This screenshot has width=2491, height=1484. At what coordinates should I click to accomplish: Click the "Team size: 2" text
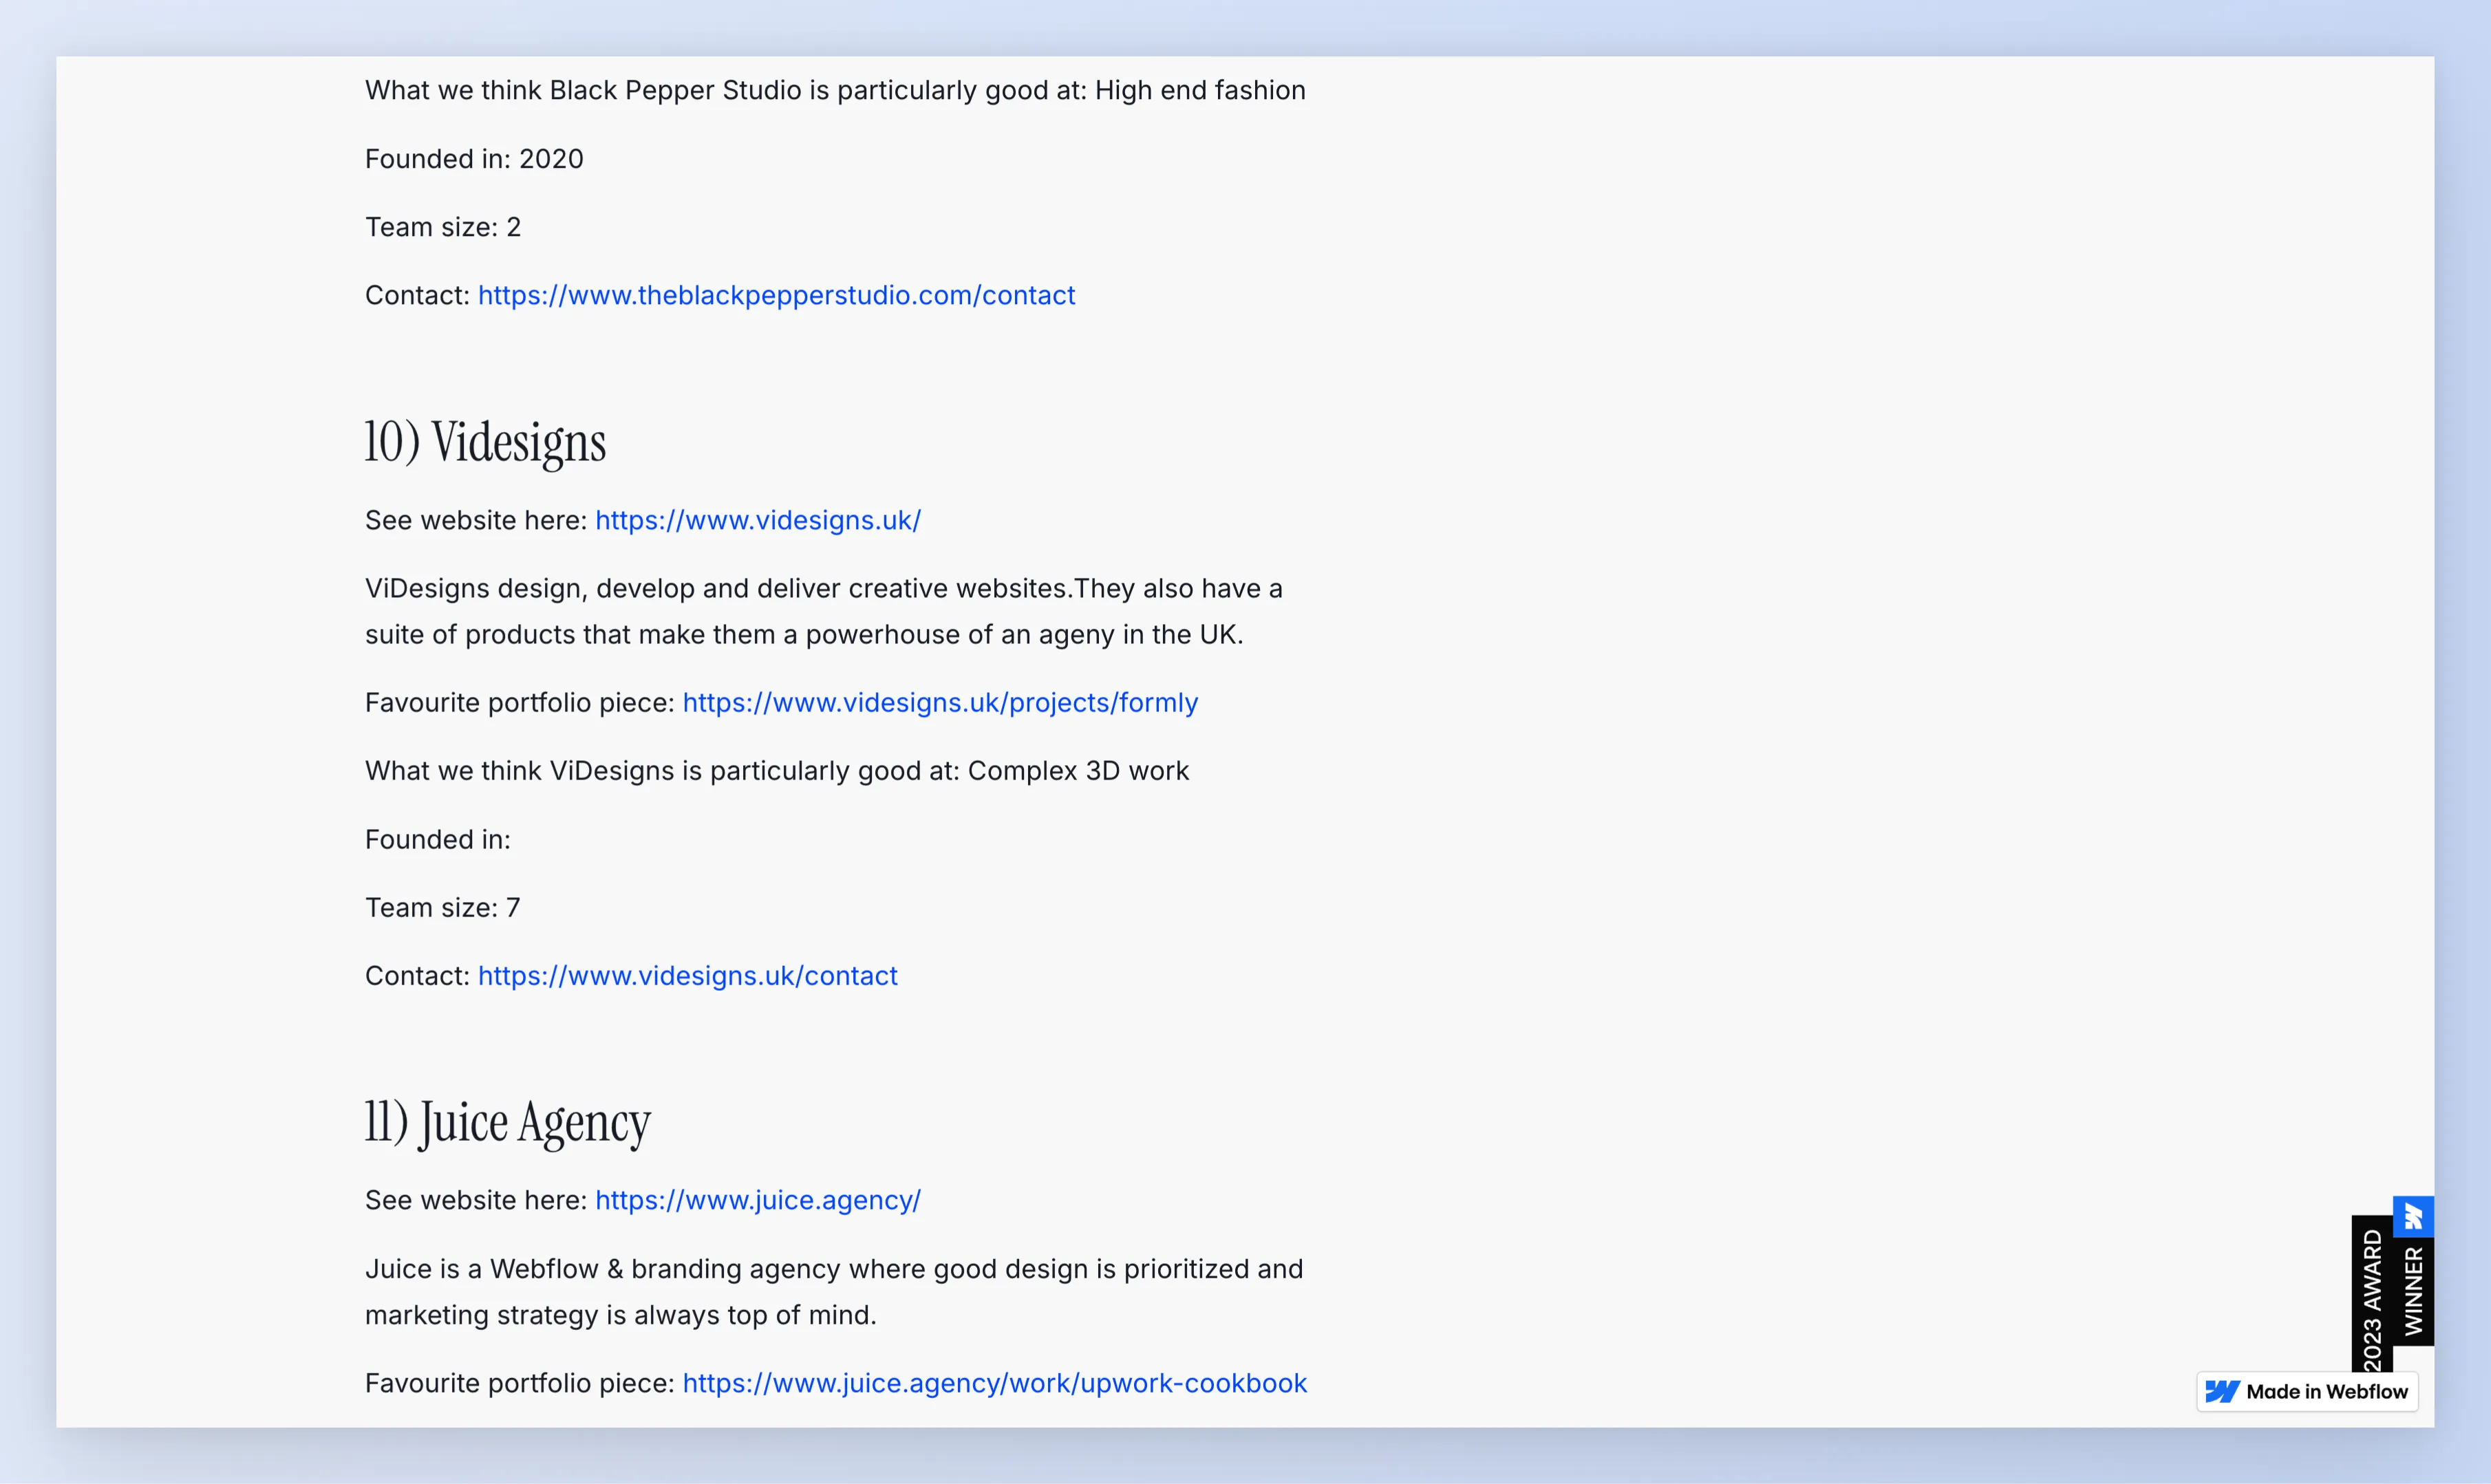pos(443,227)
